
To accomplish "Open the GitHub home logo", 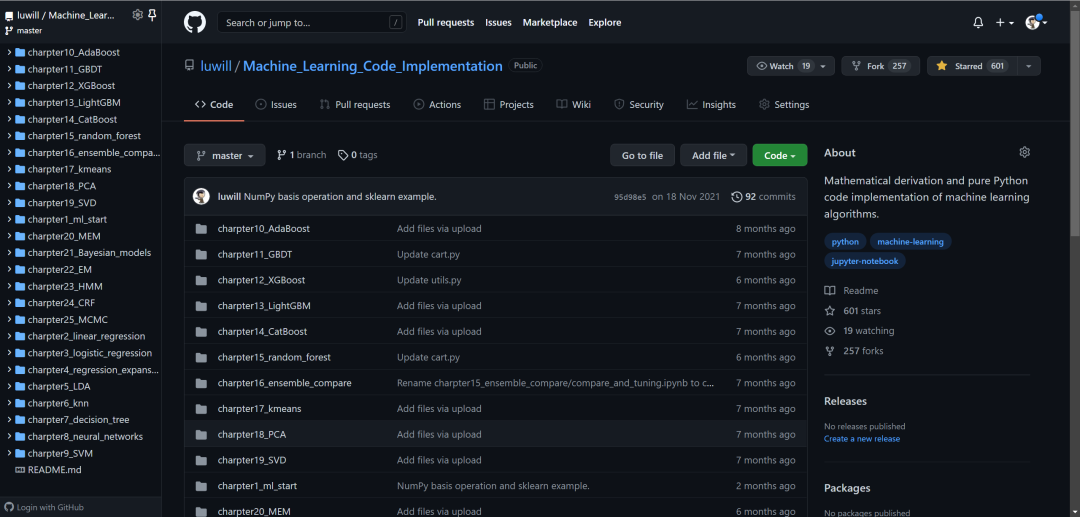I will pos(195,22).
